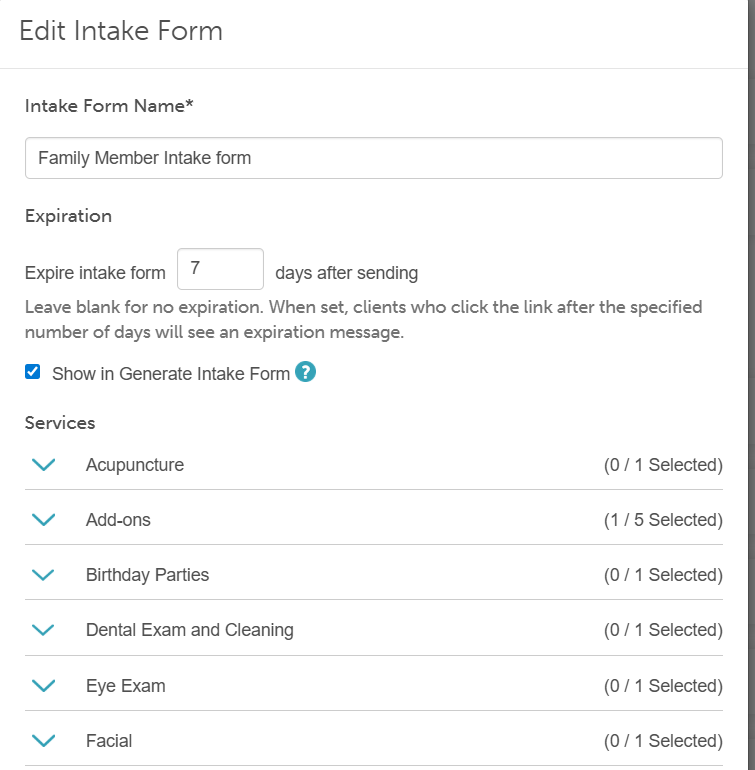Expand the Eye Exam chevron
755x770 pixels.
43,686
